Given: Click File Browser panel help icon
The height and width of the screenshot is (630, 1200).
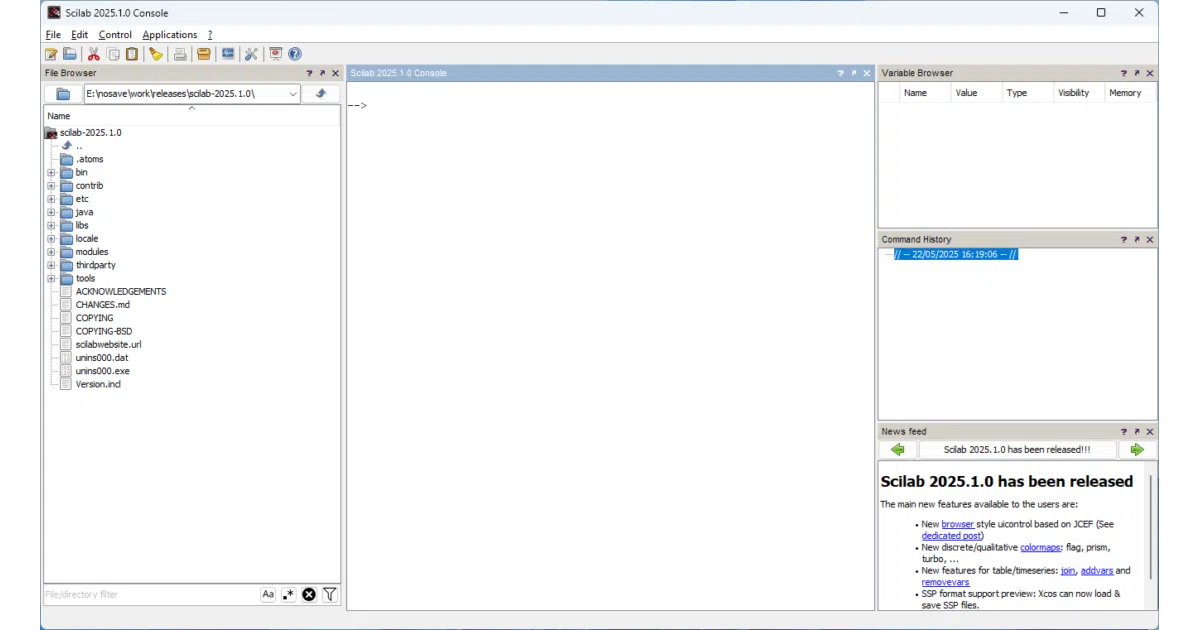Looking at the screenshot, I should tap(309, 73).
